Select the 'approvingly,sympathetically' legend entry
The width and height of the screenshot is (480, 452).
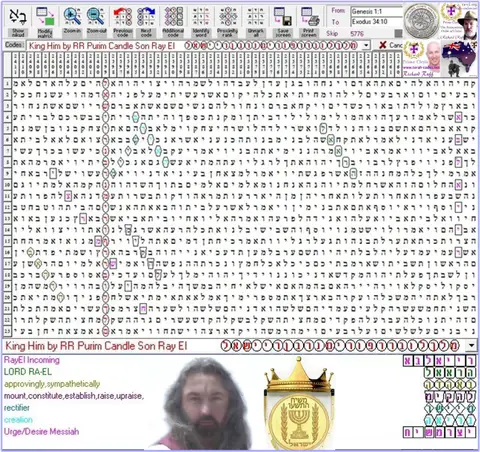52,384
